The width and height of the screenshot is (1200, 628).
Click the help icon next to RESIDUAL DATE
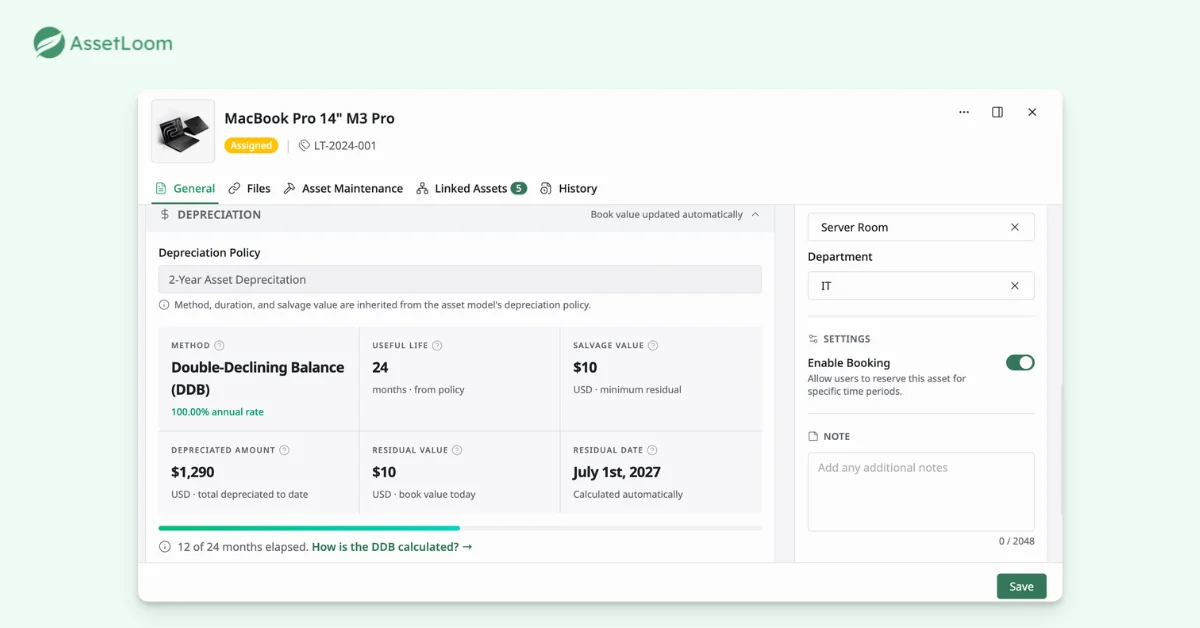pos(652,450)
